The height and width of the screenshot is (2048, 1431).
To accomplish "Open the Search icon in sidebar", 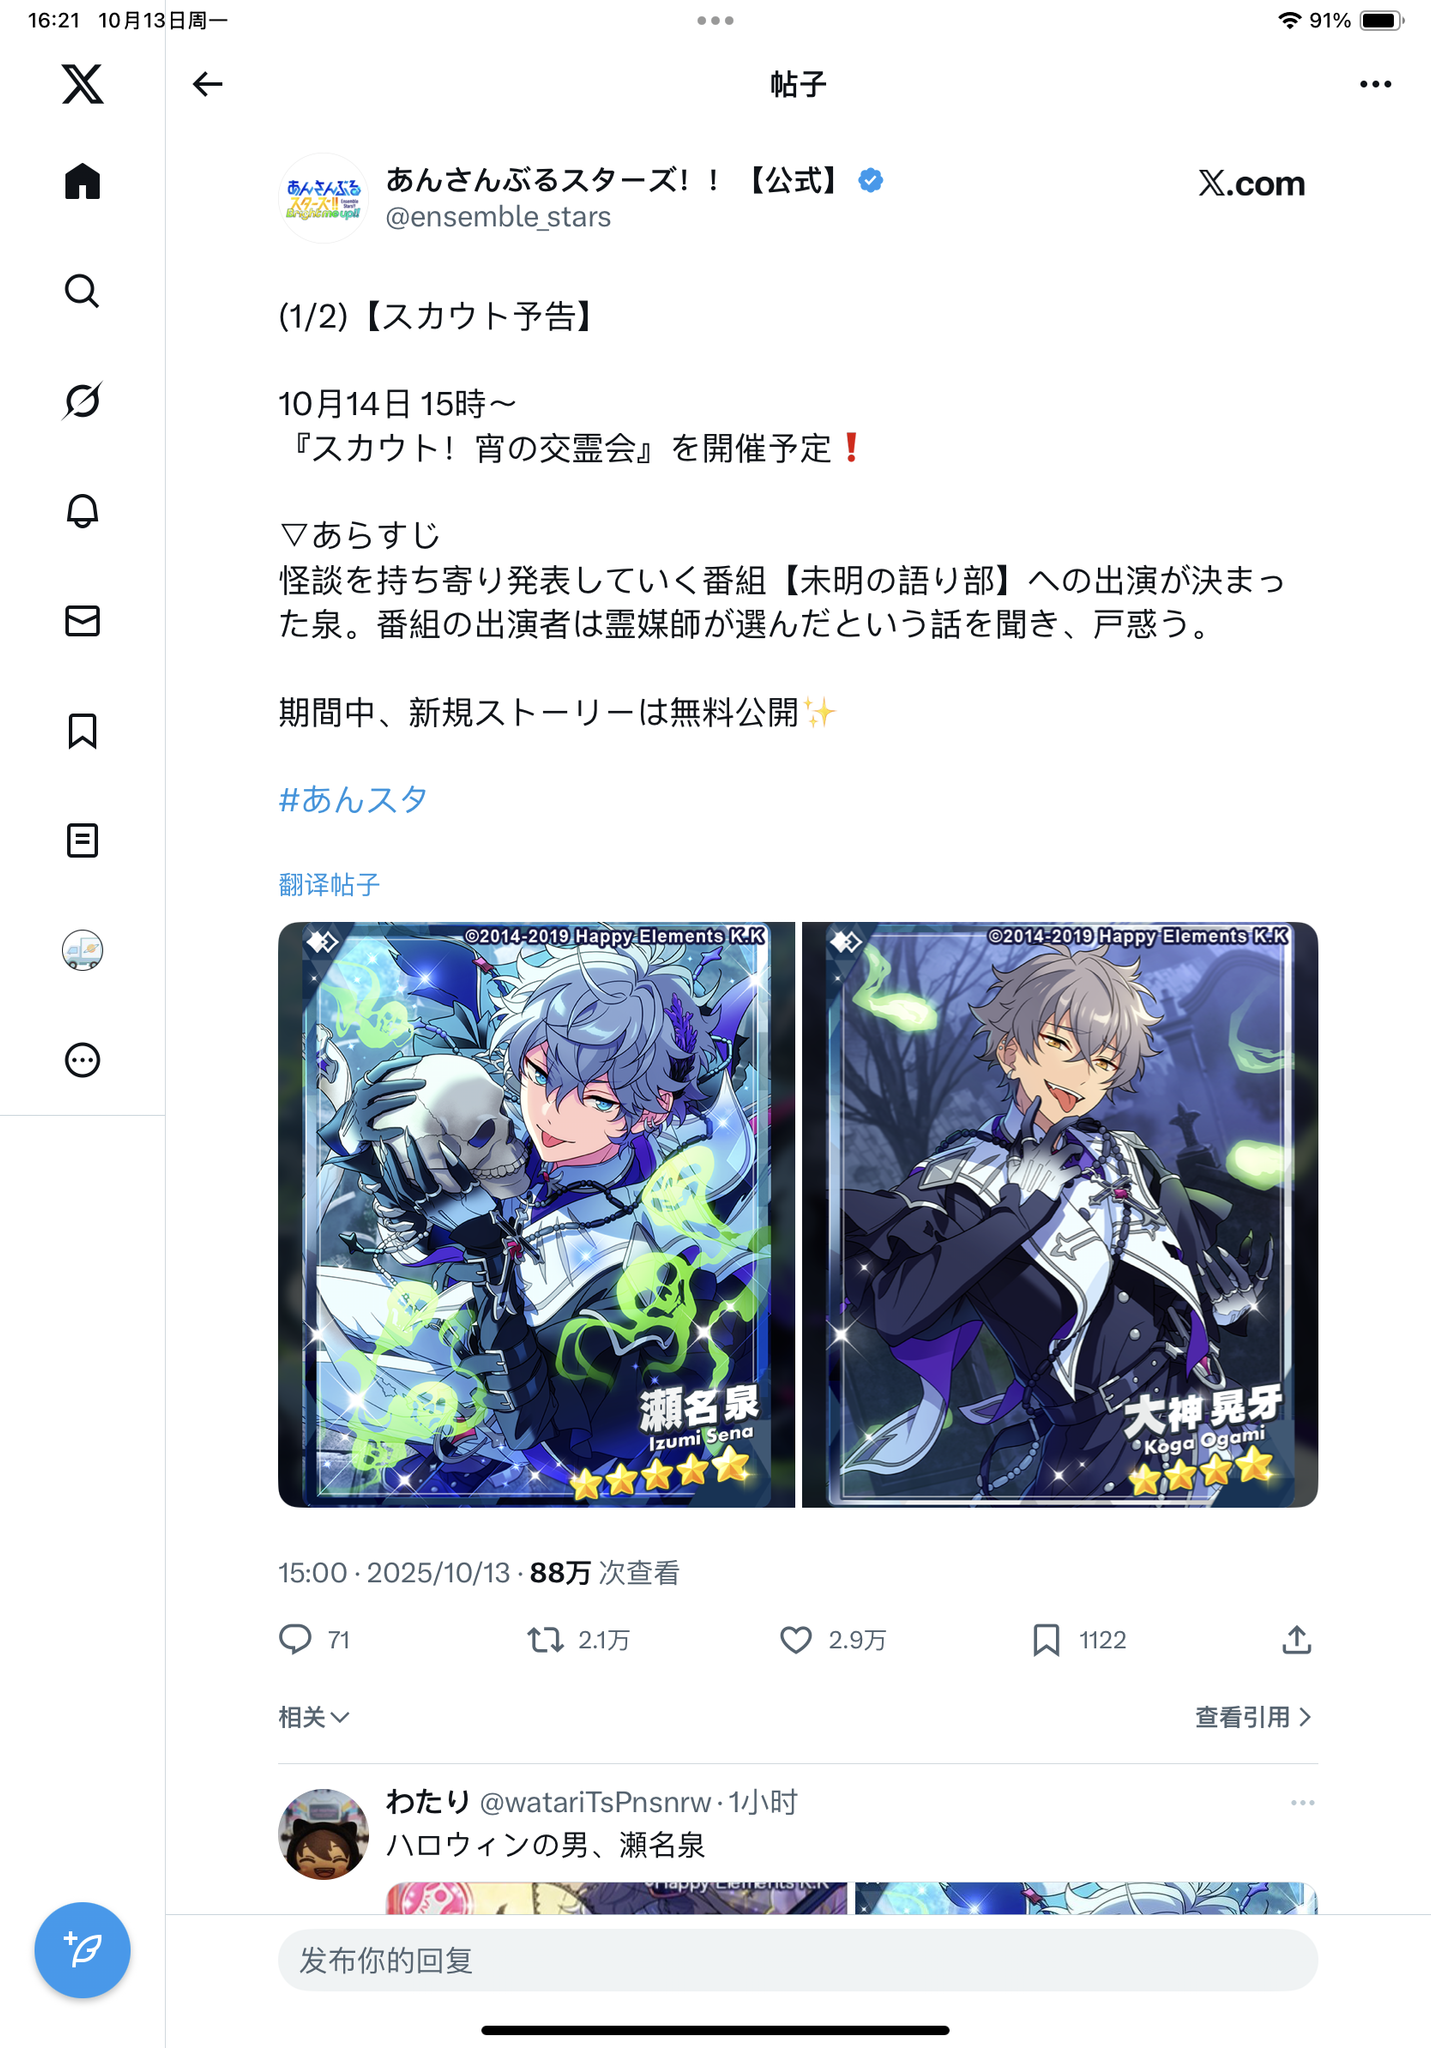I will 82,291.
